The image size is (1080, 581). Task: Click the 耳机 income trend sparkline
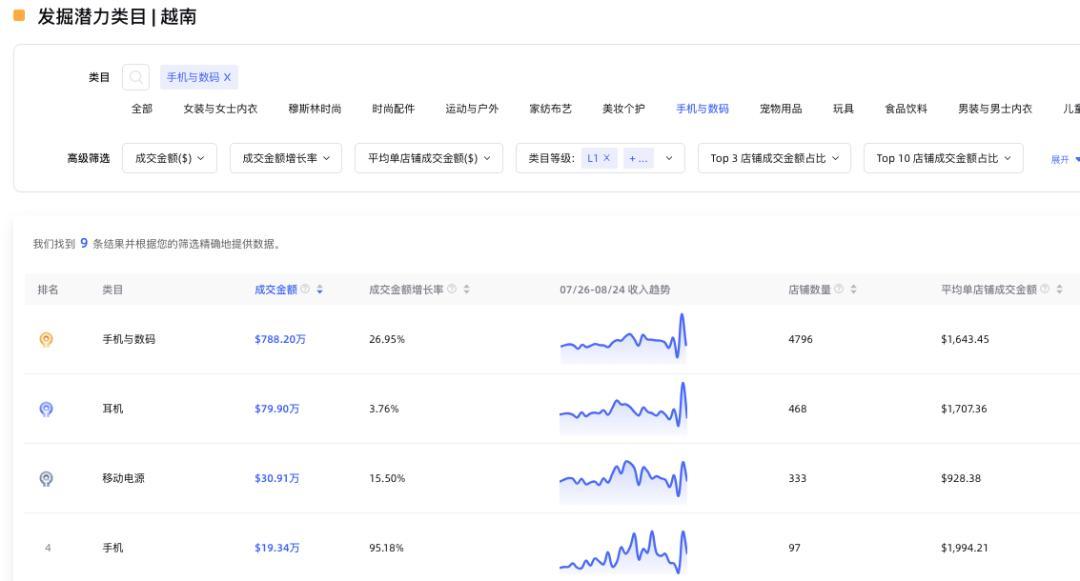click(623, 408)
